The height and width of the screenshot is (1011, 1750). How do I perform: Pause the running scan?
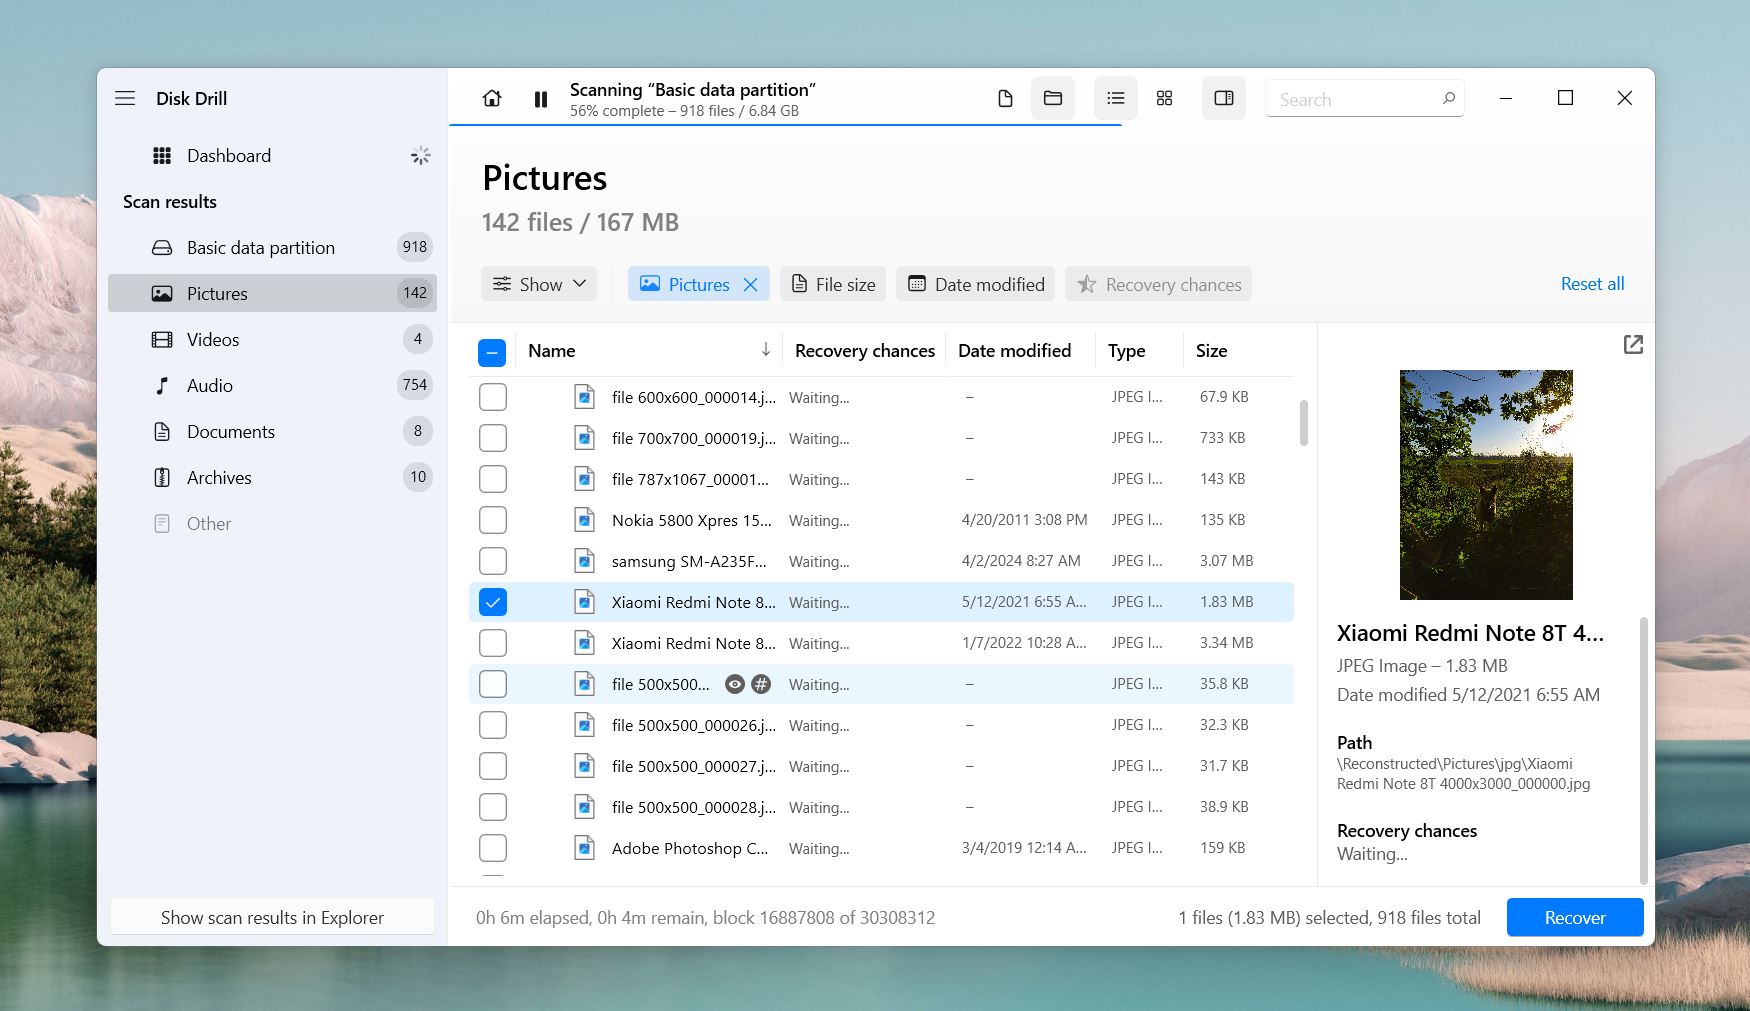(x=541, y=99)
